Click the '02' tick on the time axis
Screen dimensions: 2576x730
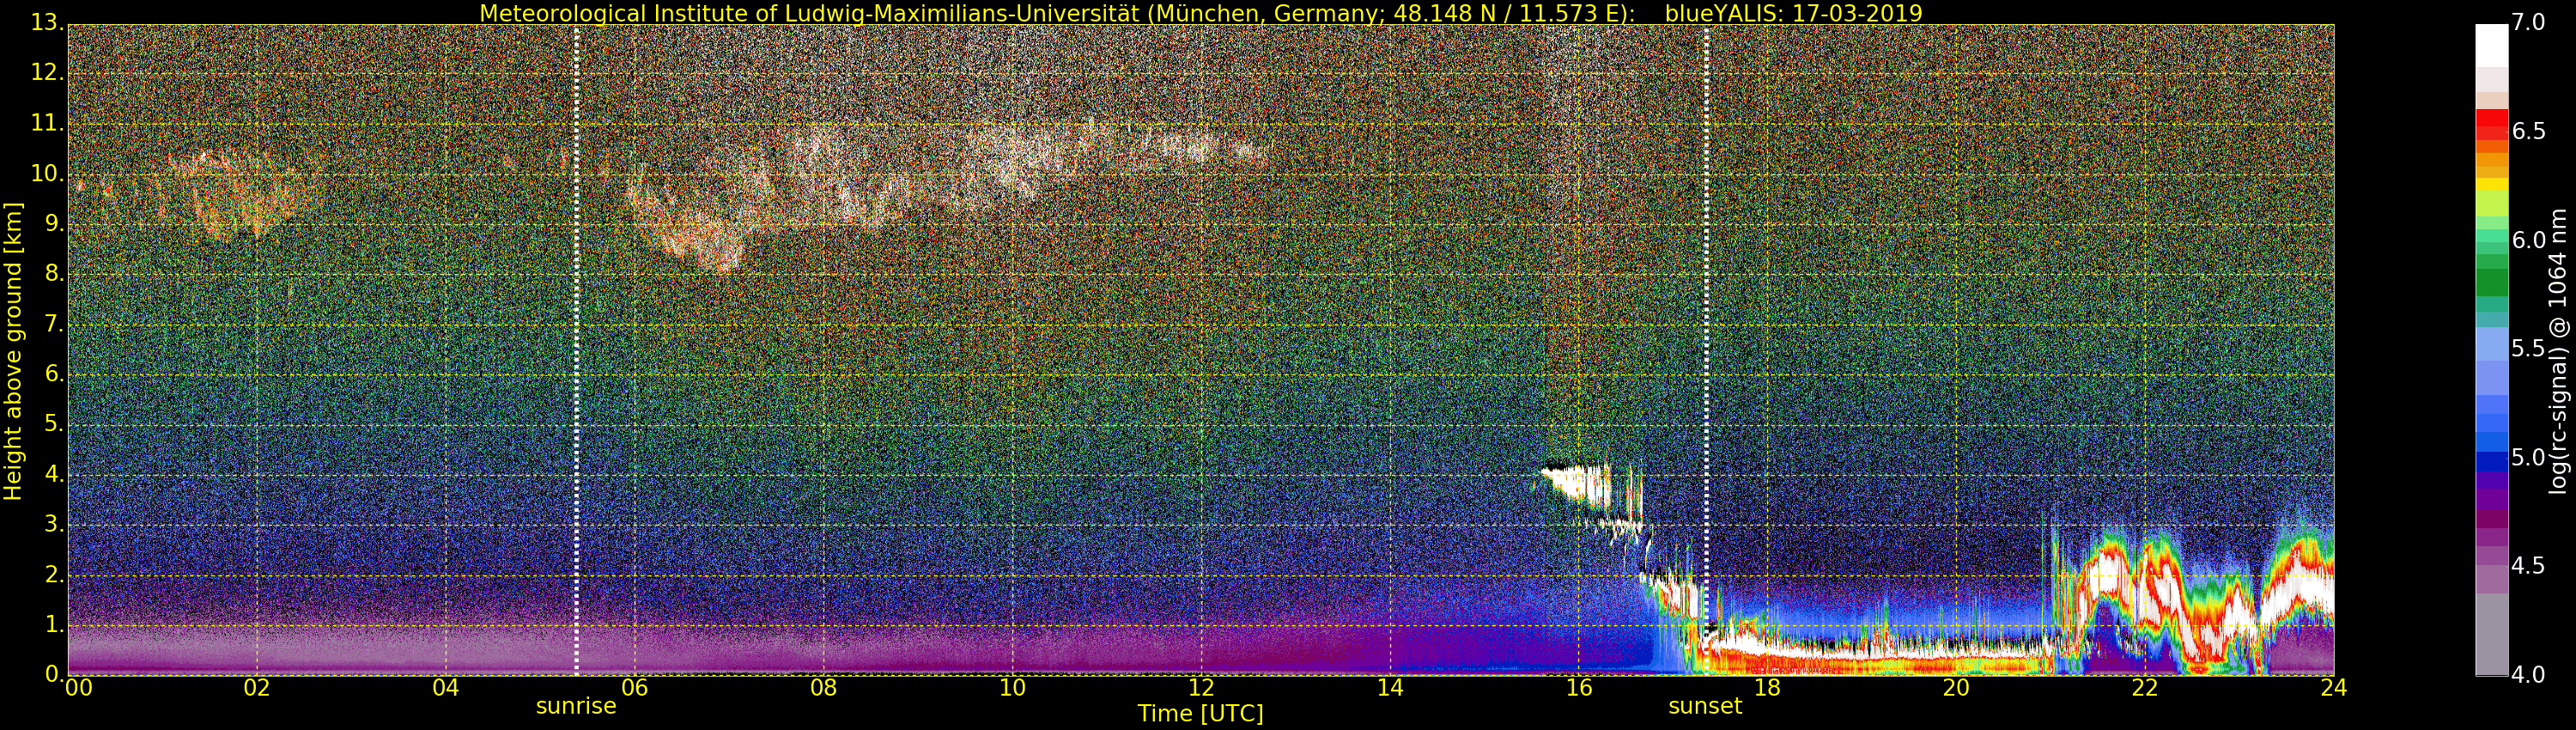click(257, 688)
